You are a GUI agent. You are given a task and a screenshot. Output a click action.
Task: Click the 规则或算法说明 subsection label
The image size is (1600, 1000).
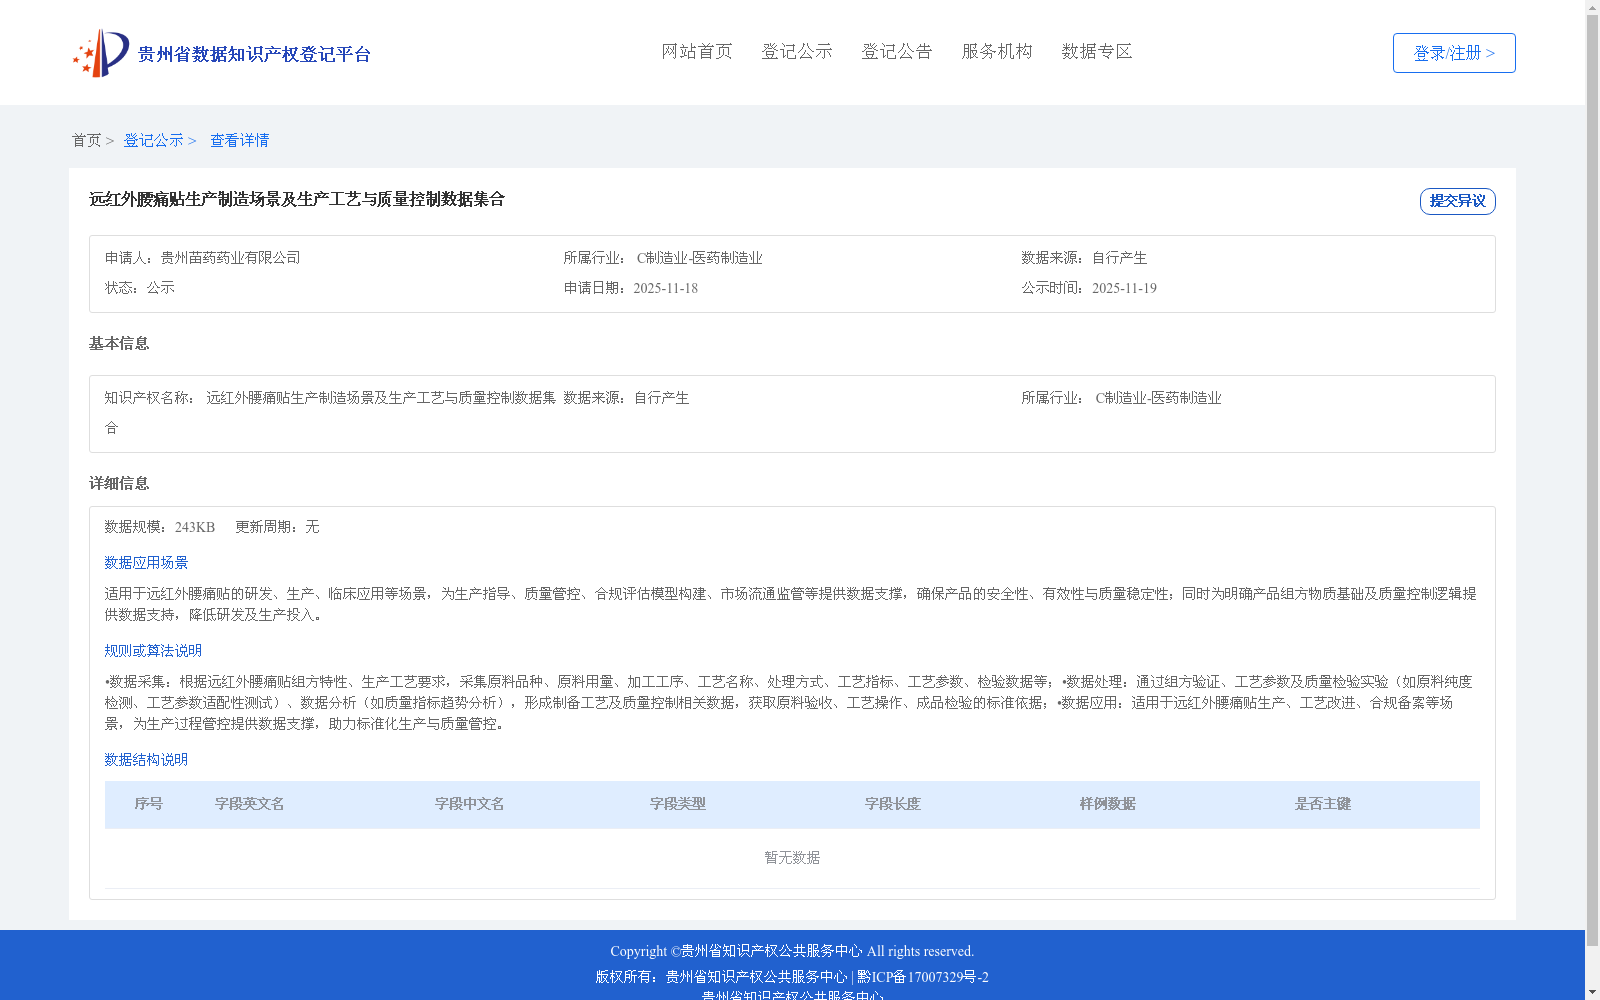[x=153, y=651]
